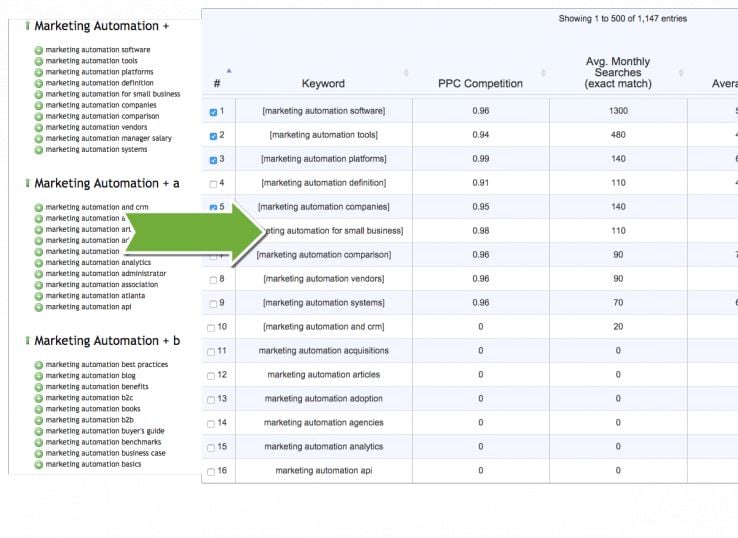This screenshot has width=738, height=538.
Task: Add 'marketing automation and crm' using plus icon
Action: [39, 208]
